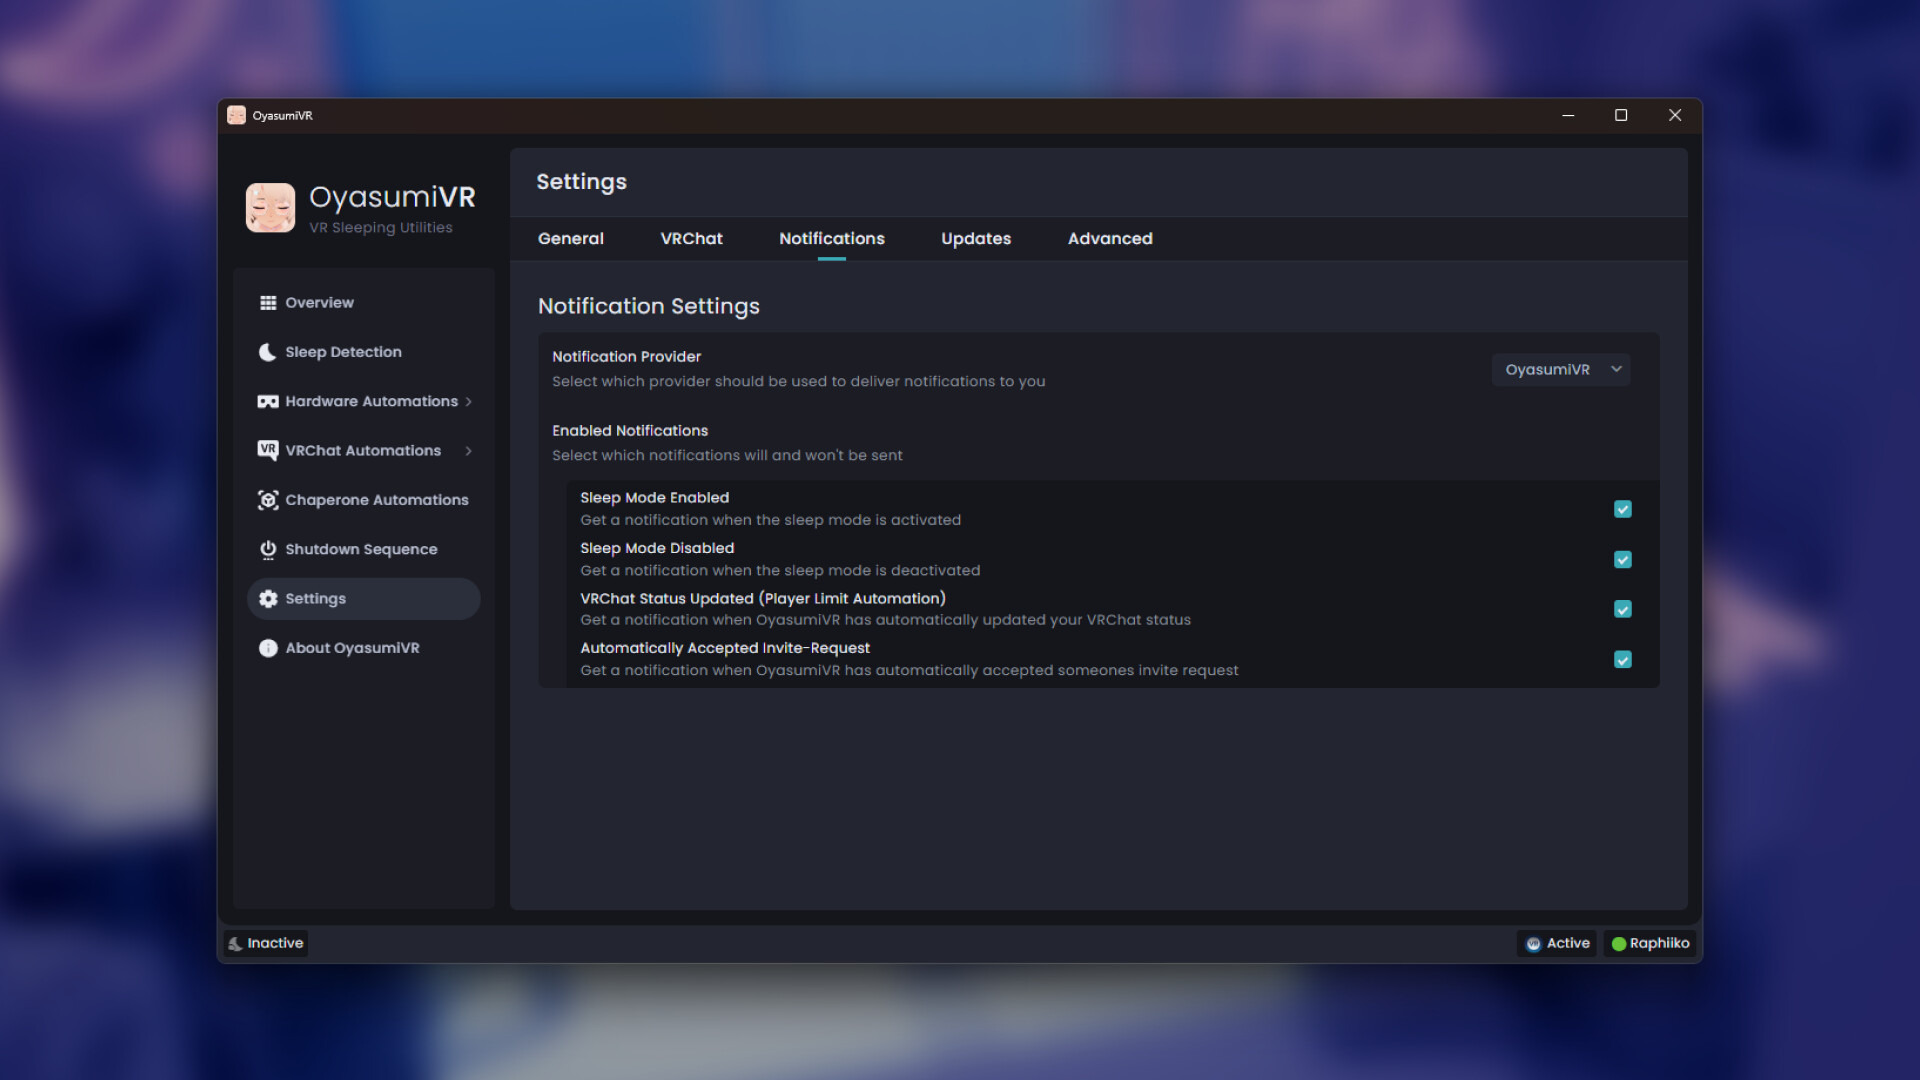The height and width of the screenshot is (1080, 1920).
Task: Click the Settings gear icon
Action: 266,598
